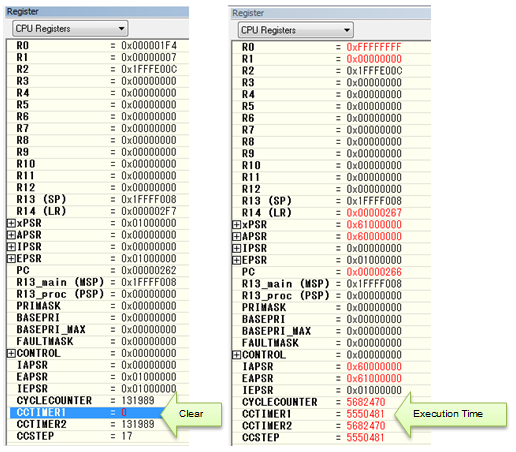516x452 pixels.
Task: Click CCTIMER1 value 0 in left panel
Action: (124, 413)
